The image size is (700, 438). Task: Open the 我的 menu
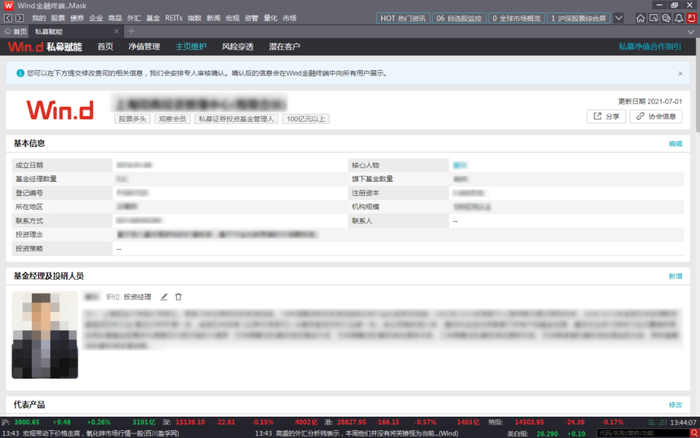[x=39, y=18]
